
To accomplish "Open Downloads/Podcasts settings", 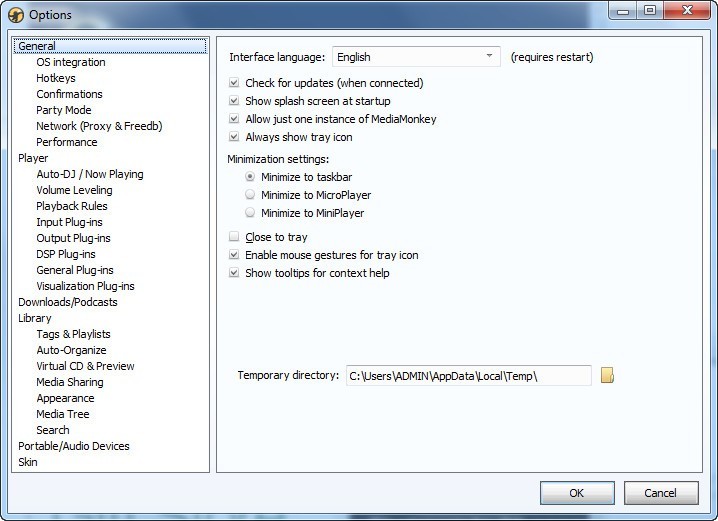I will tap(68, 303).
